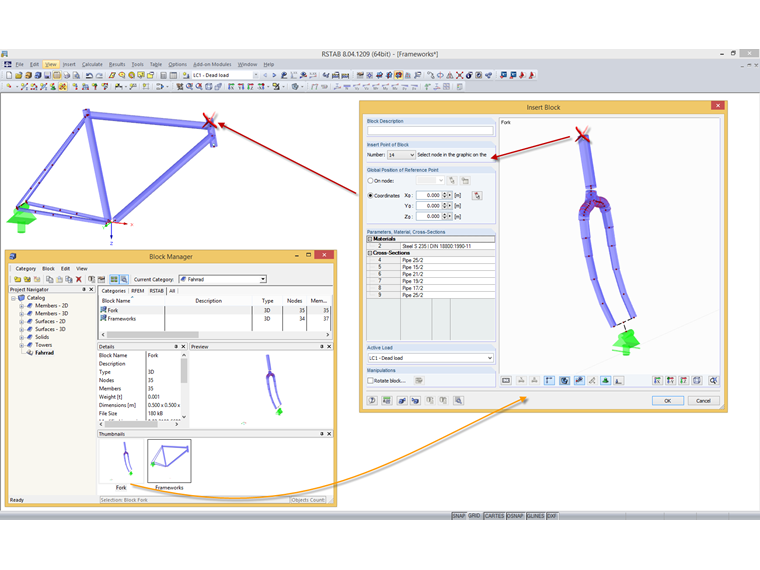Open the Calculate menu
The width and height of the screenshot is (760, 570).
point(92,64)
